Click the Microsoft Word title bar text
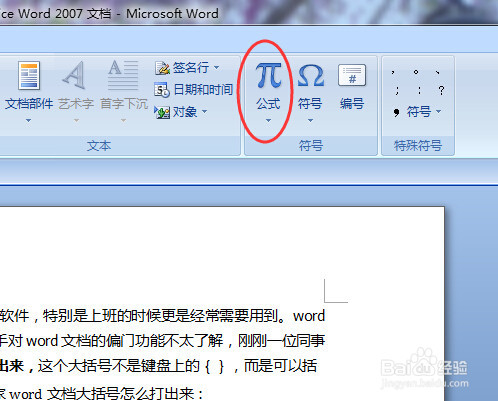The image size is (498, 401). pos(109,14)
